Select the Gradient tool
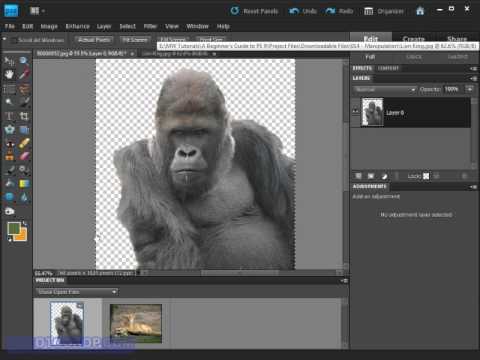This screenshot has width=480, height=360. [24, 184]
